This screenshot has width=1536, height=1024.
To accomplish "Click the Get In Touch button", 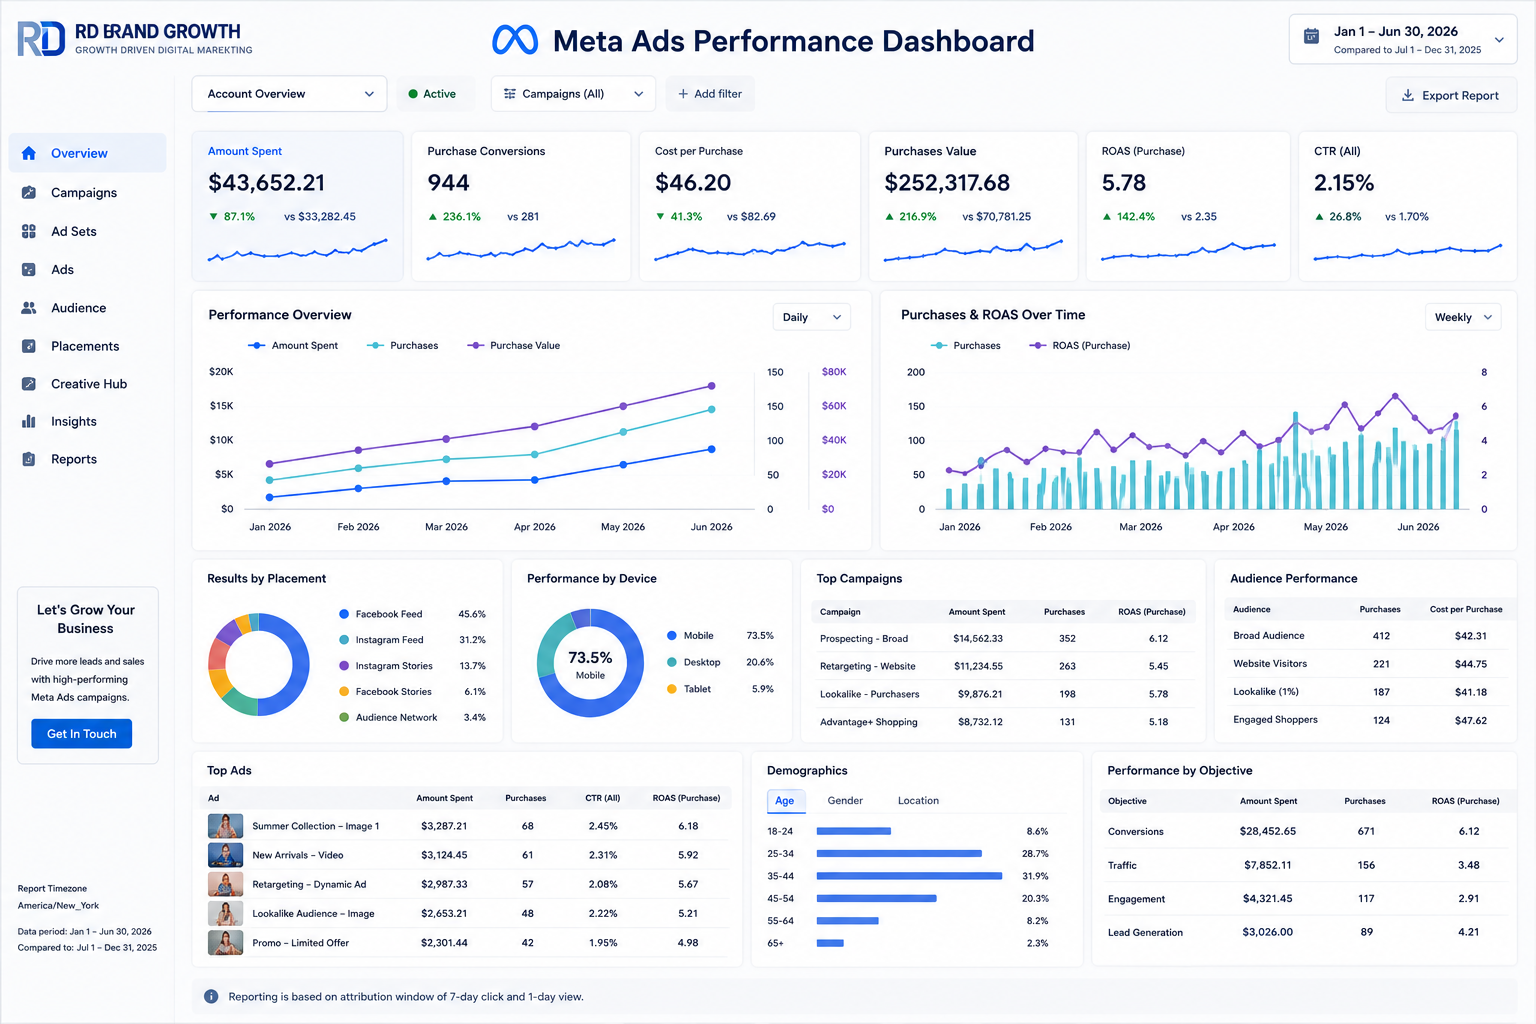I will coord(82,734).
